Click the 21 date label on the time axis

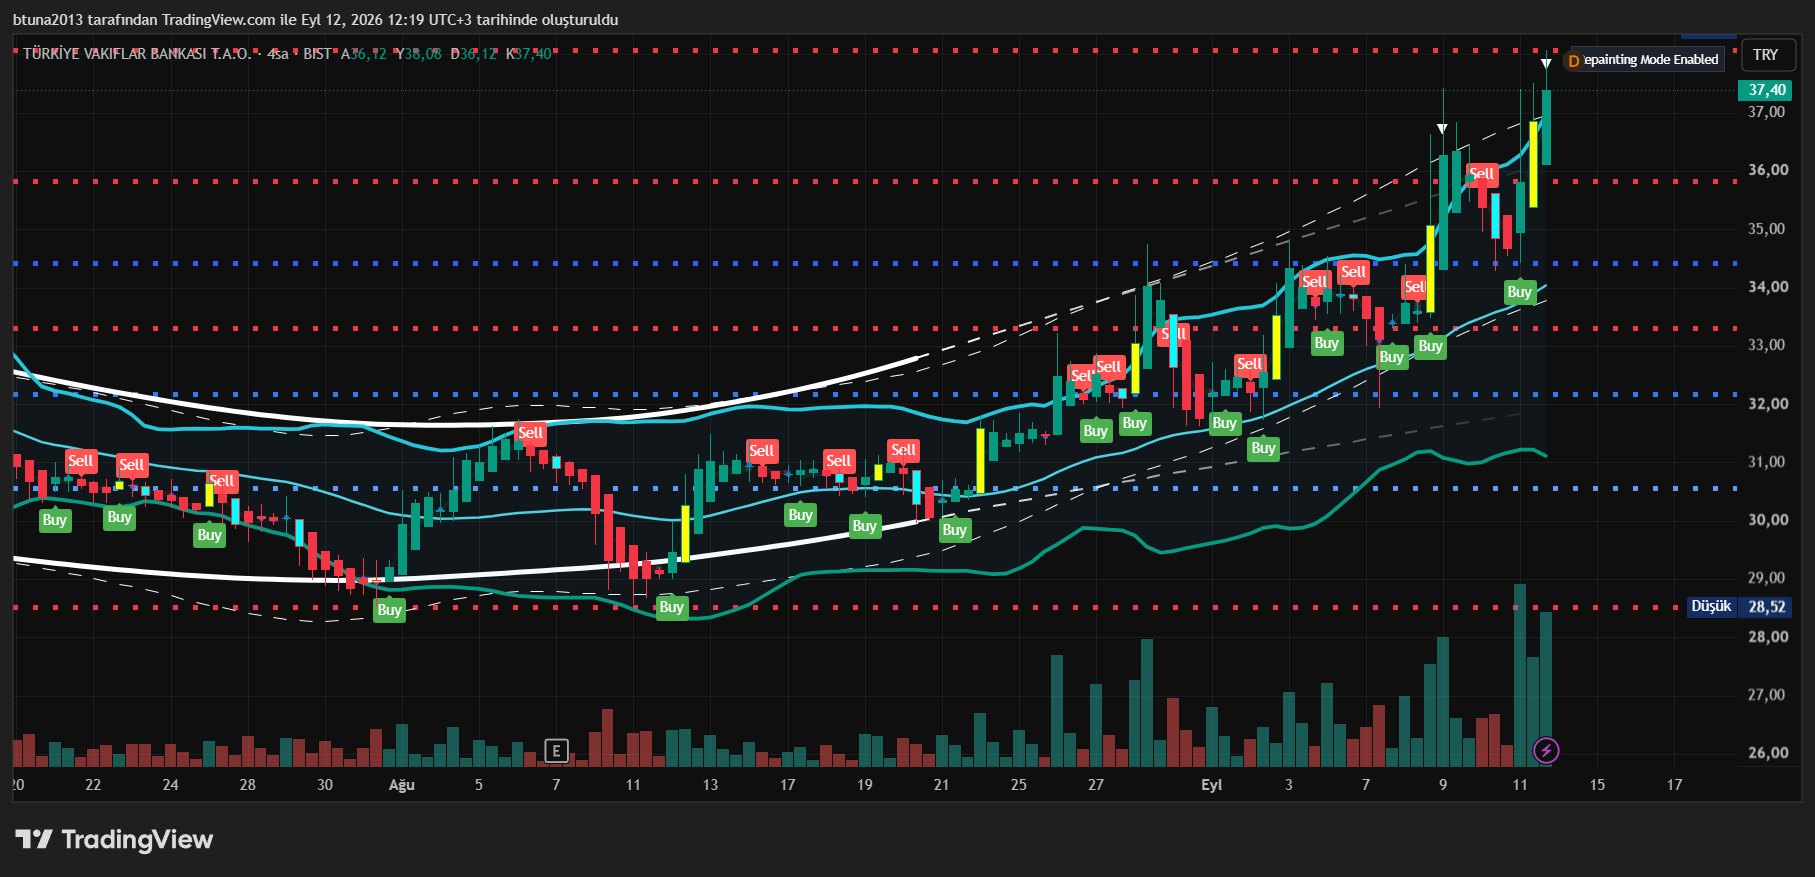pyautogui.click(x=941, y=785)
